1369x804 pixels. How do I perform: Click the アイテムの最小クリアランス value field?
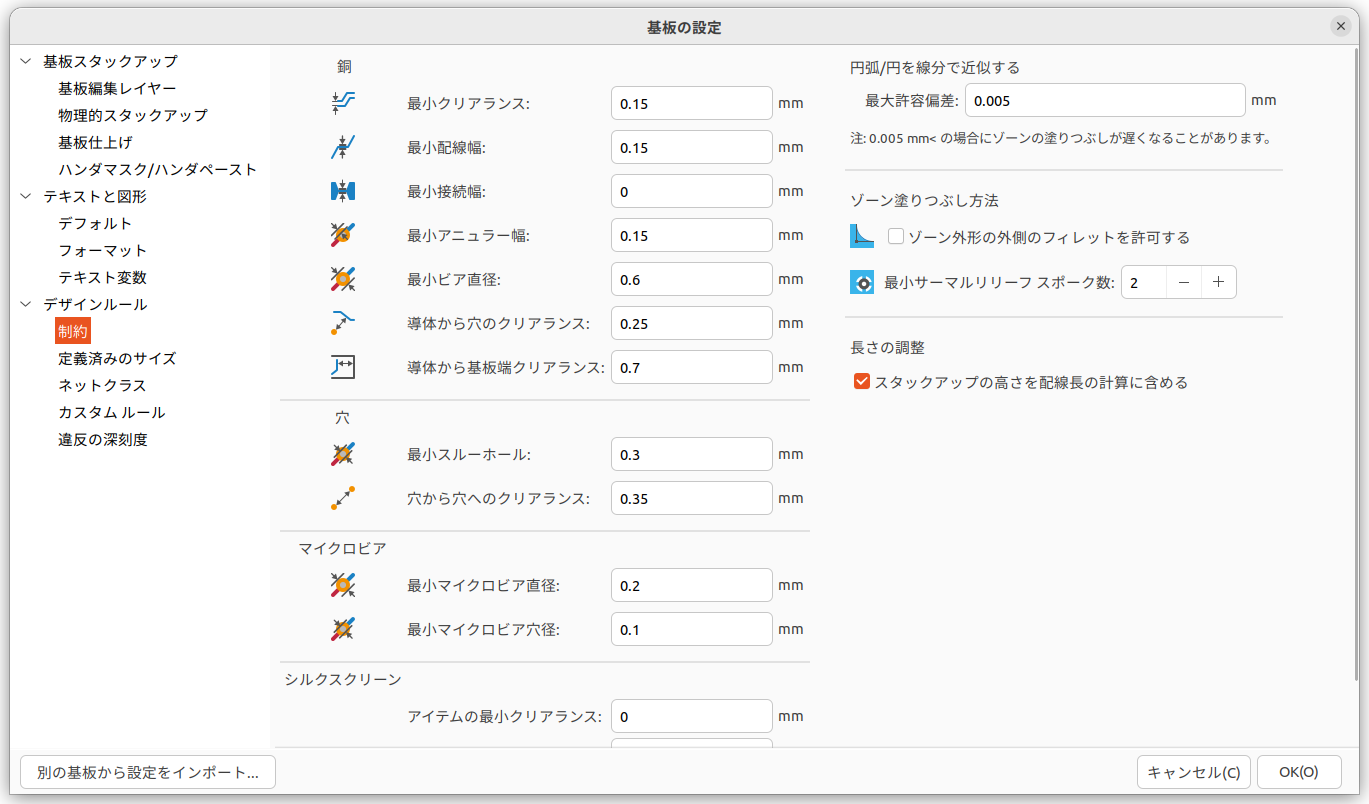(692, 716)
